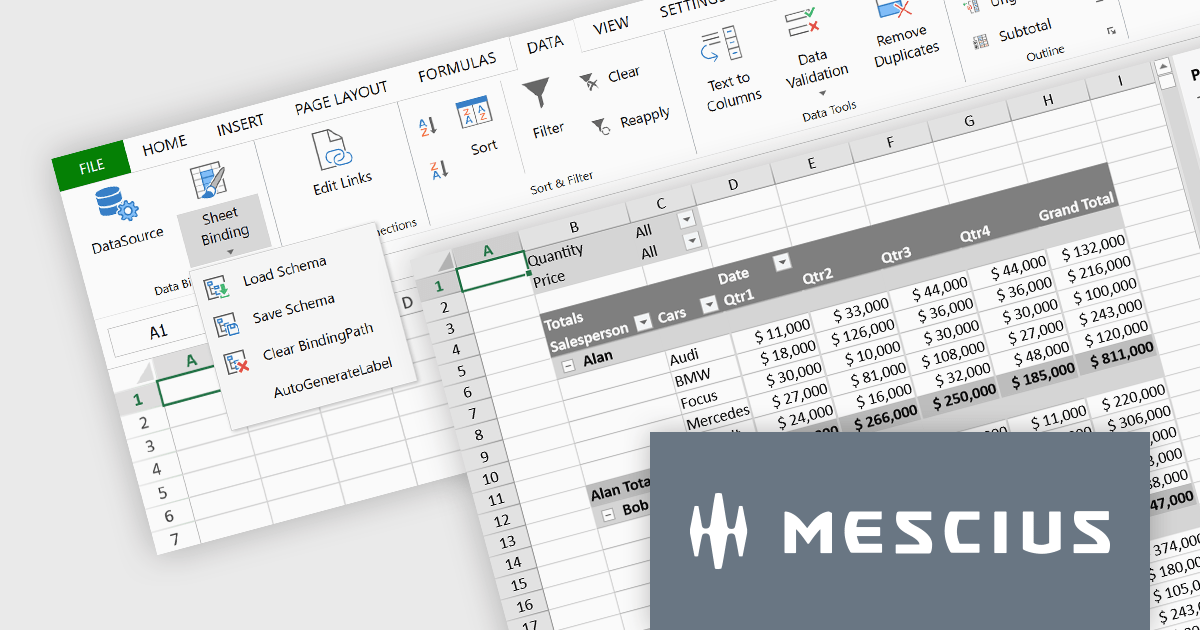Click the Reapply filter icon
This screenshot has width=1200, height=630.
point(601,126)
